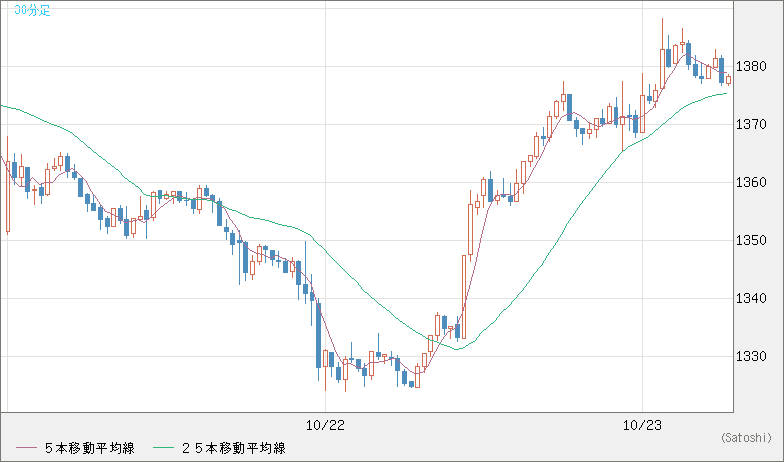Click the 30分足 timeframe label
The height and width of the screenshot is (462, 784).
pos(32,10)
